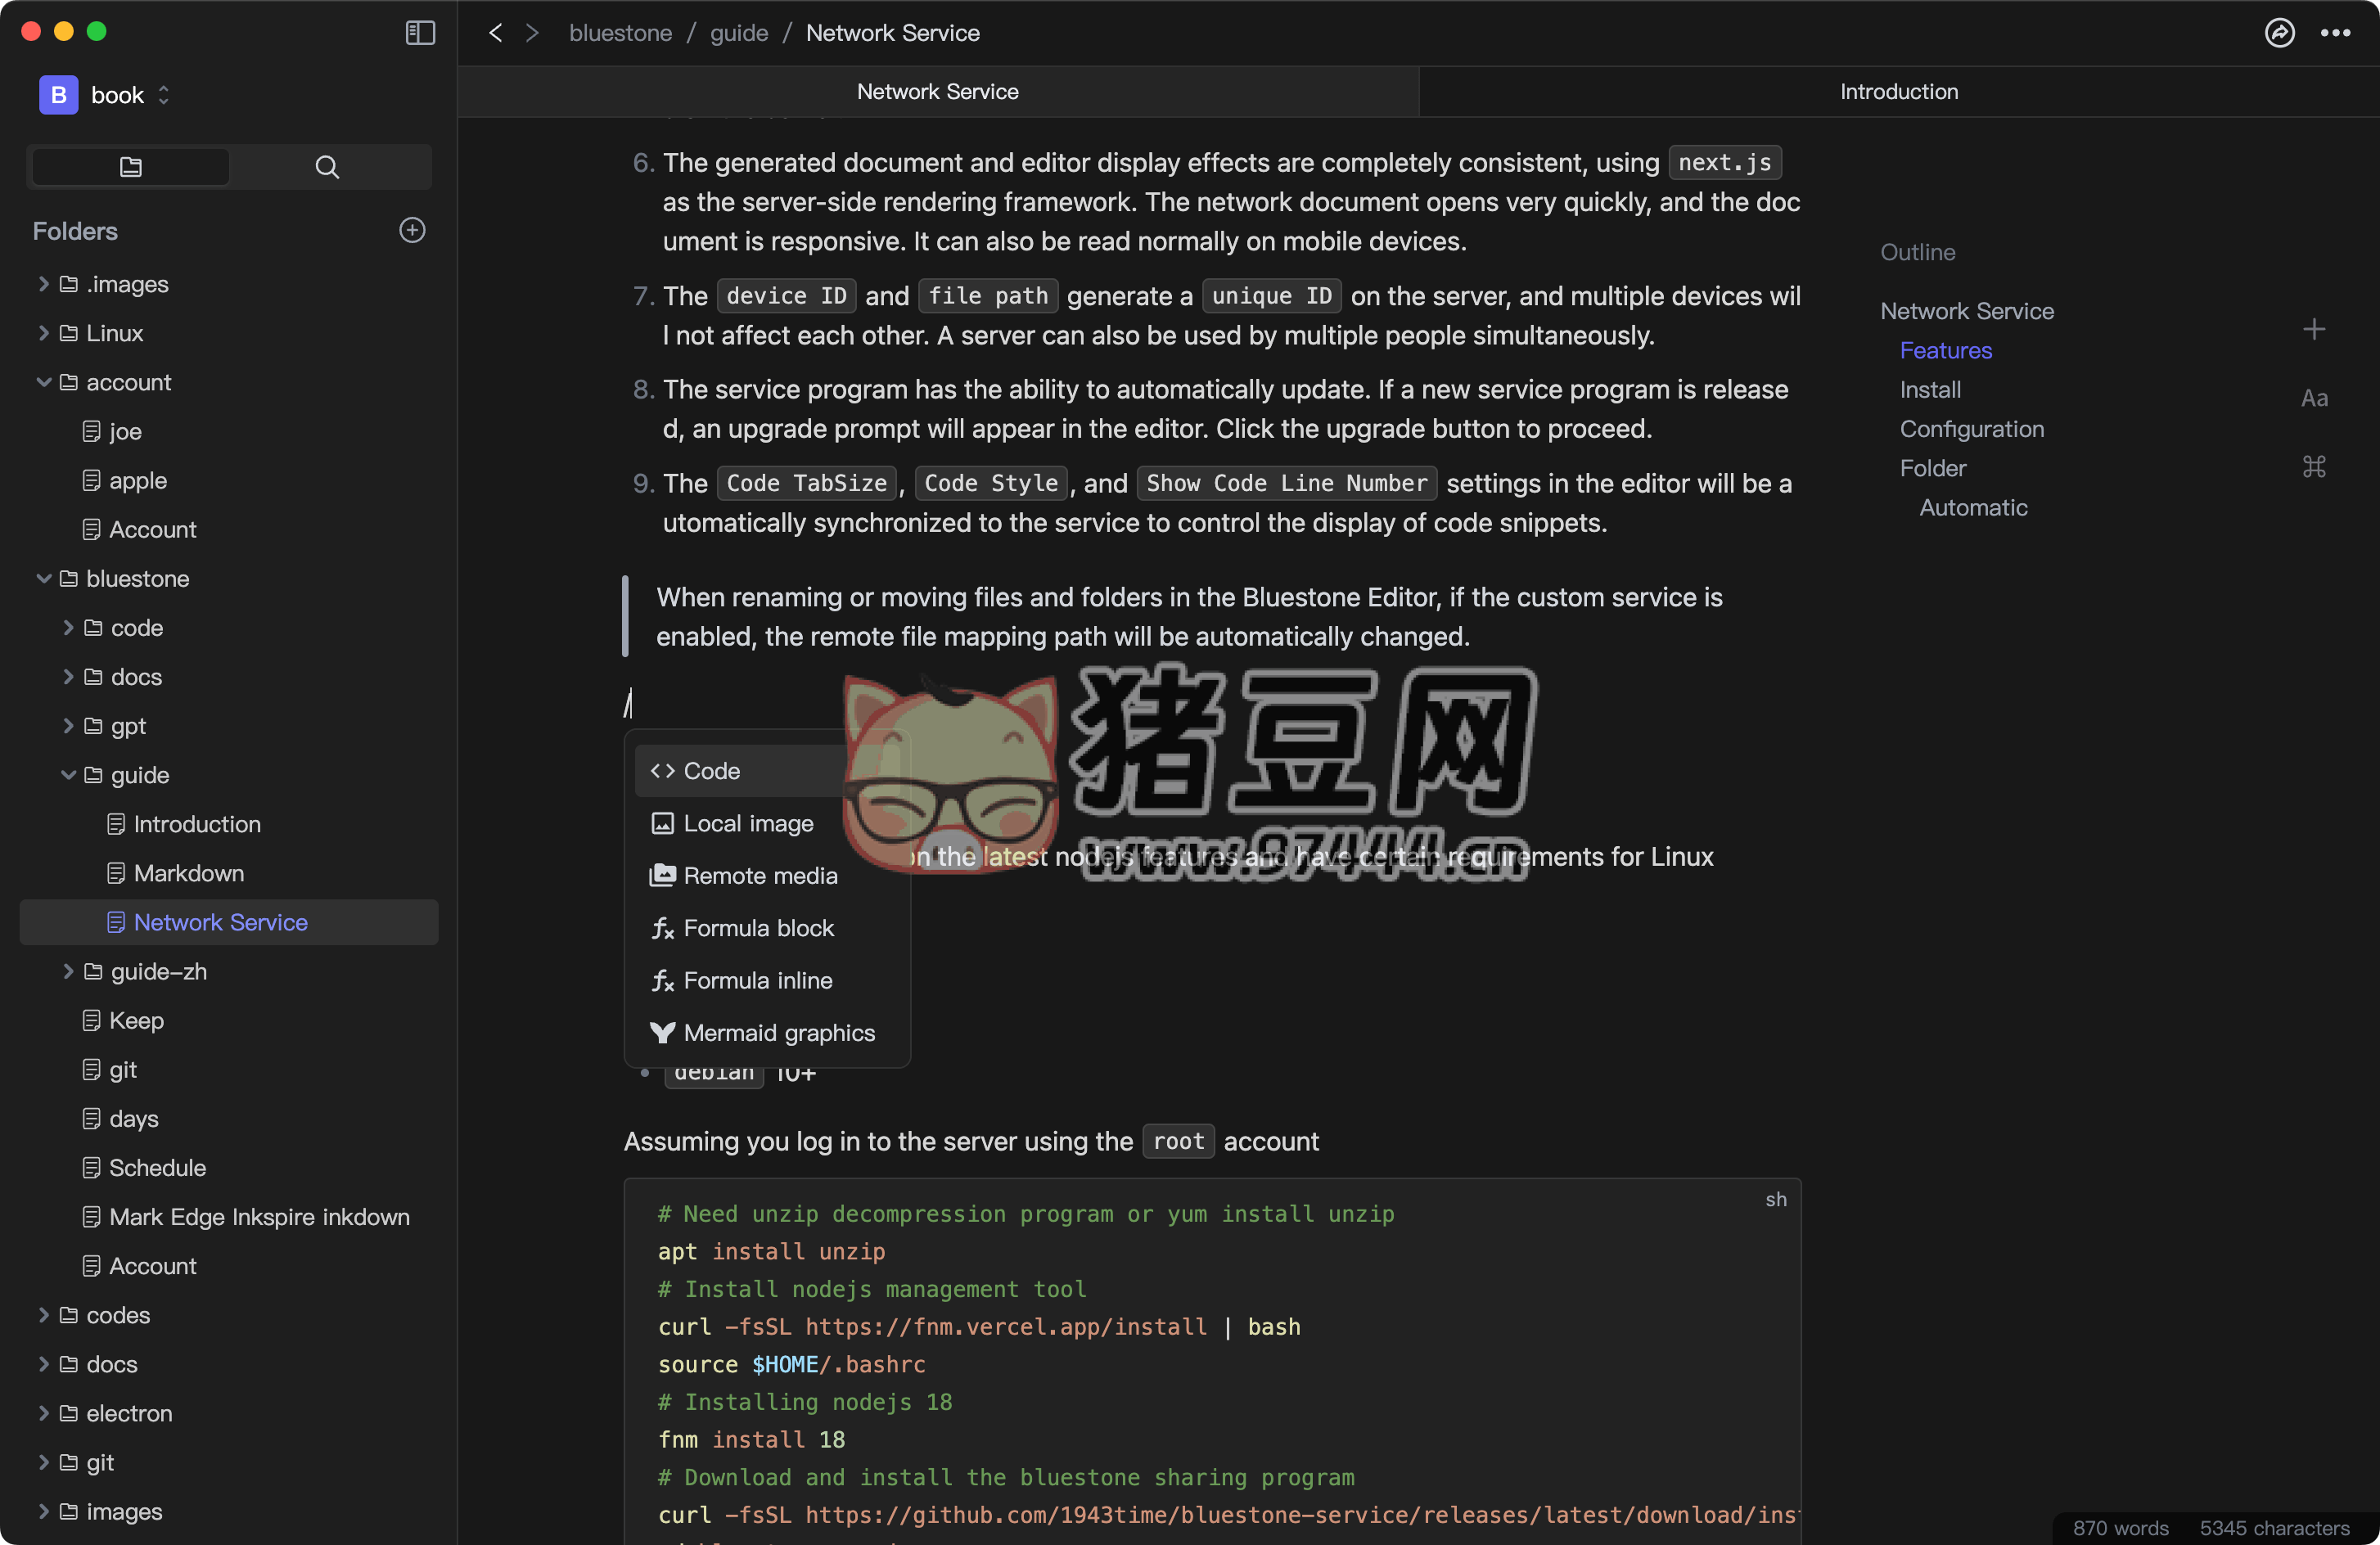Open the three-dot more options menu
This screenshot has width=2380, height=1545.
point(2335,33)
